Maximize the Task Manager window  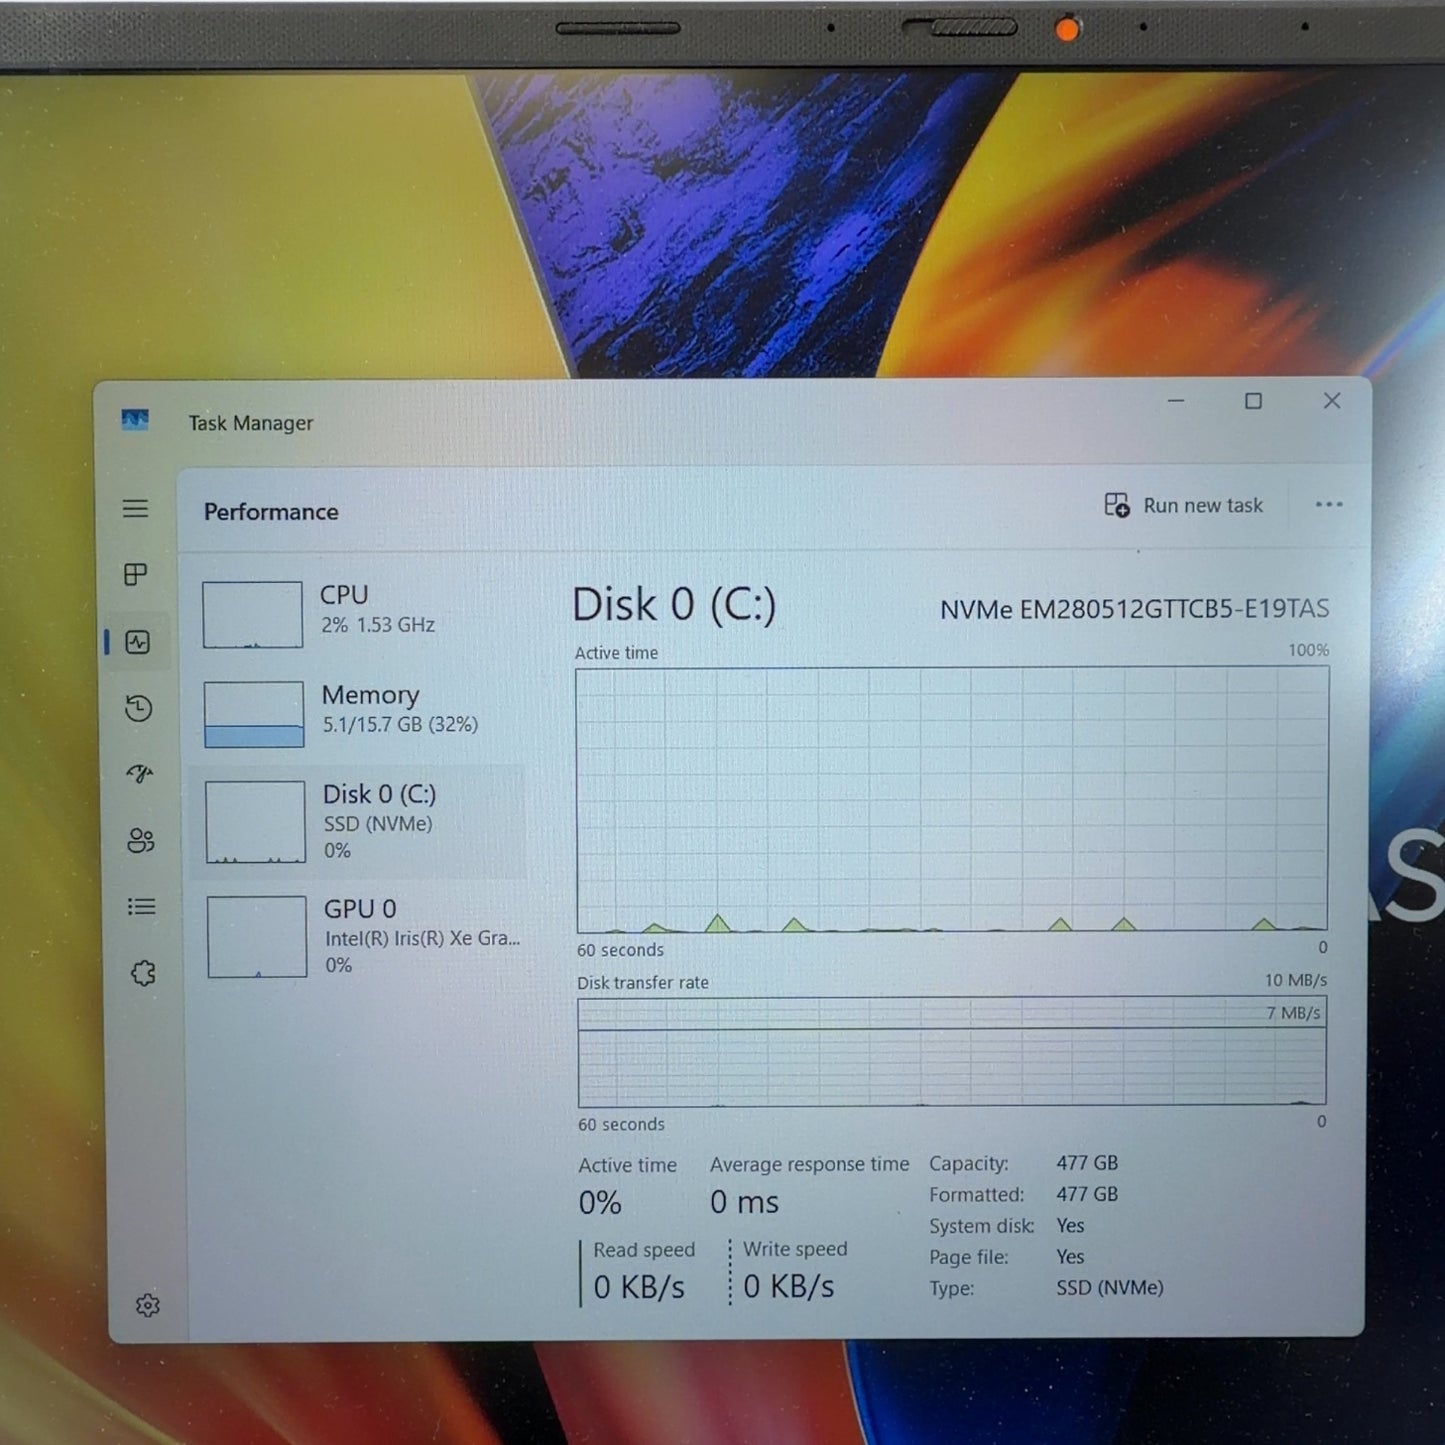click(x=1253, y=401)
